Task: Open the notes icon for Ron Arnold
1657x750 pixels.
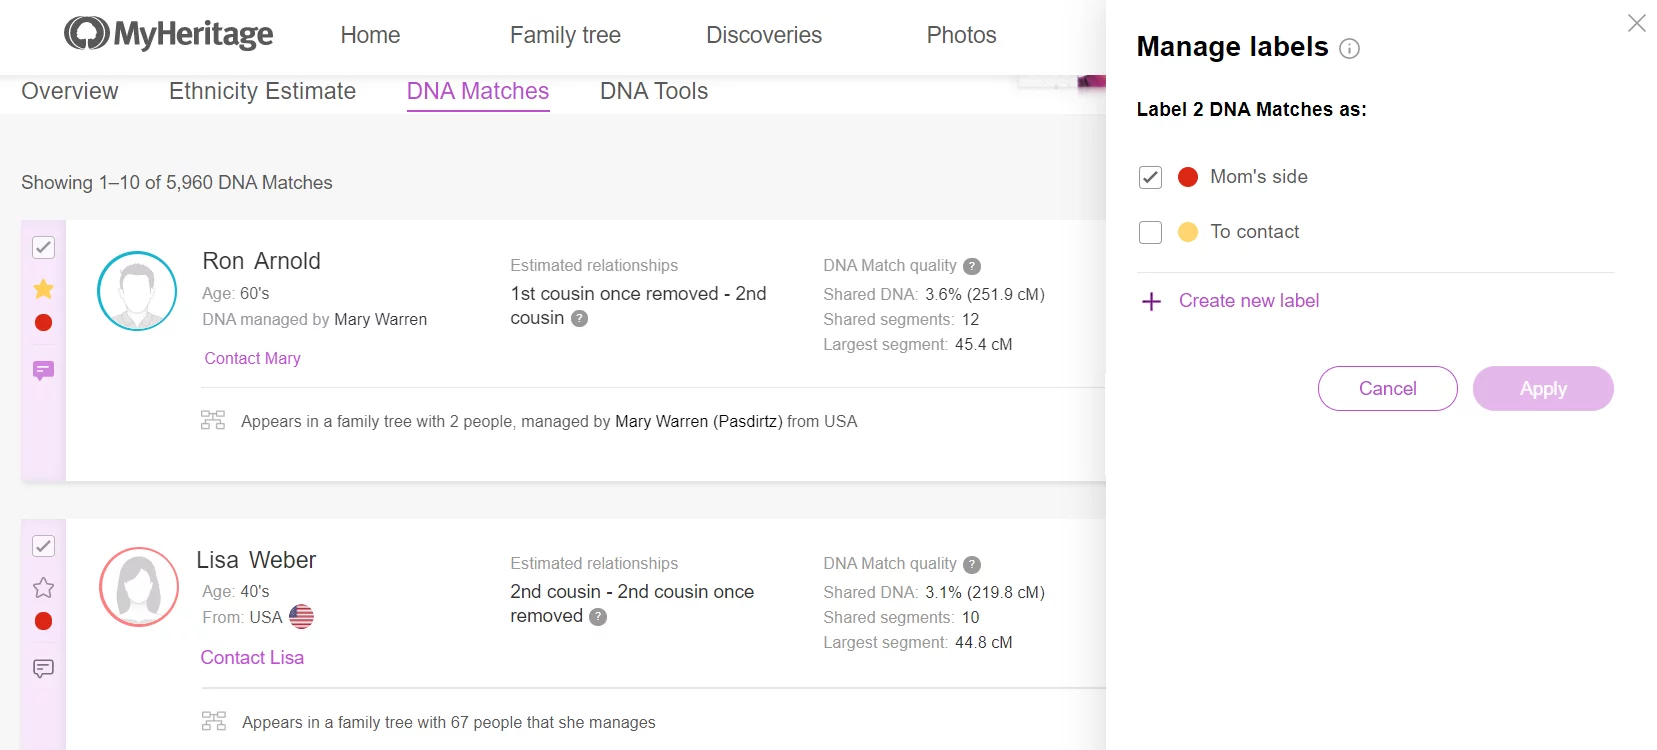Action: coord(43,371)
